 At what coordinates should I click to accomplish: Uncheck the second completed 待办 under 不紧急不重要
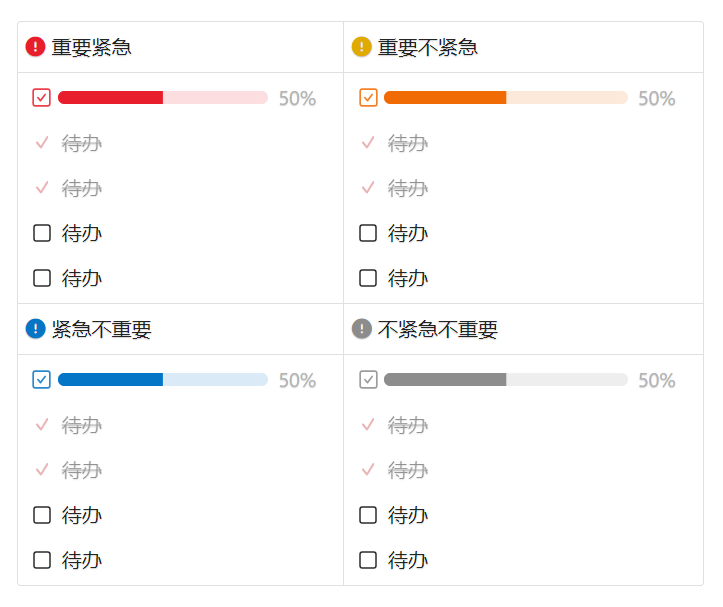coord(368,470)
